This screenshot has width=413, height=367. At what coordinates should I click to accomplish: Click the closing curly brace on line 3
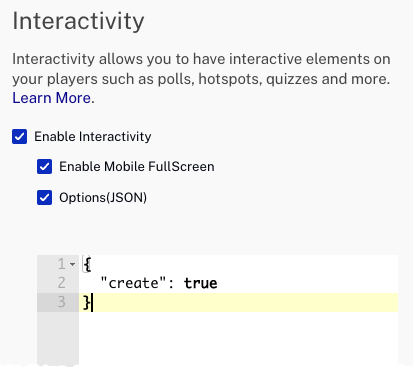point(87,302)
